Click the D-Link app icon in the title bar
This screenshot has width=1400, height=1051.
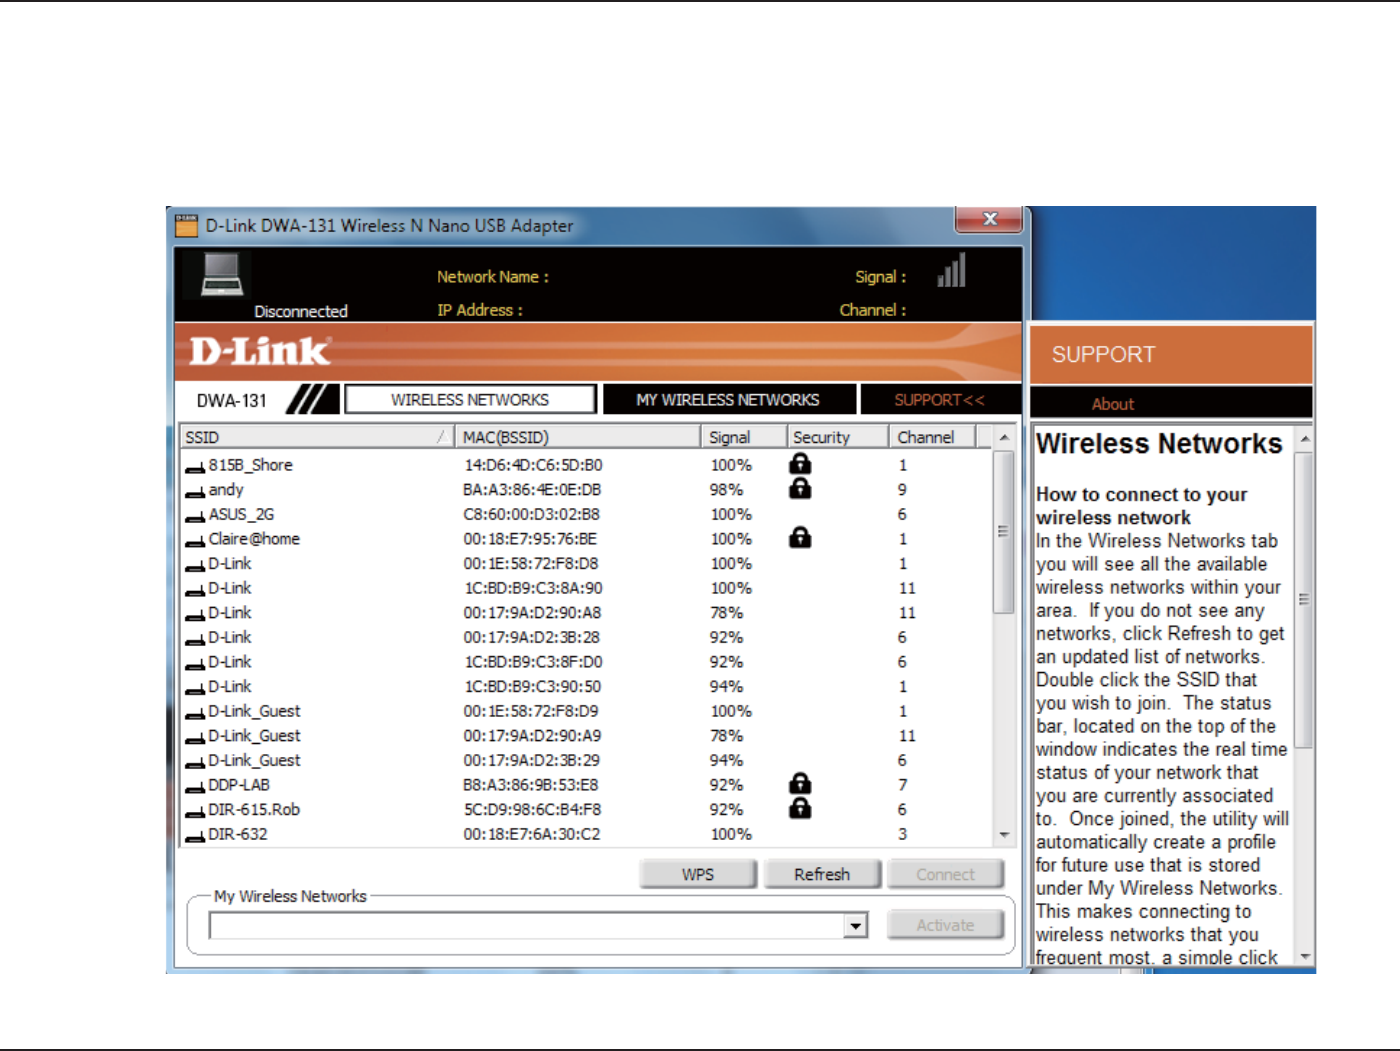point(187,225)
